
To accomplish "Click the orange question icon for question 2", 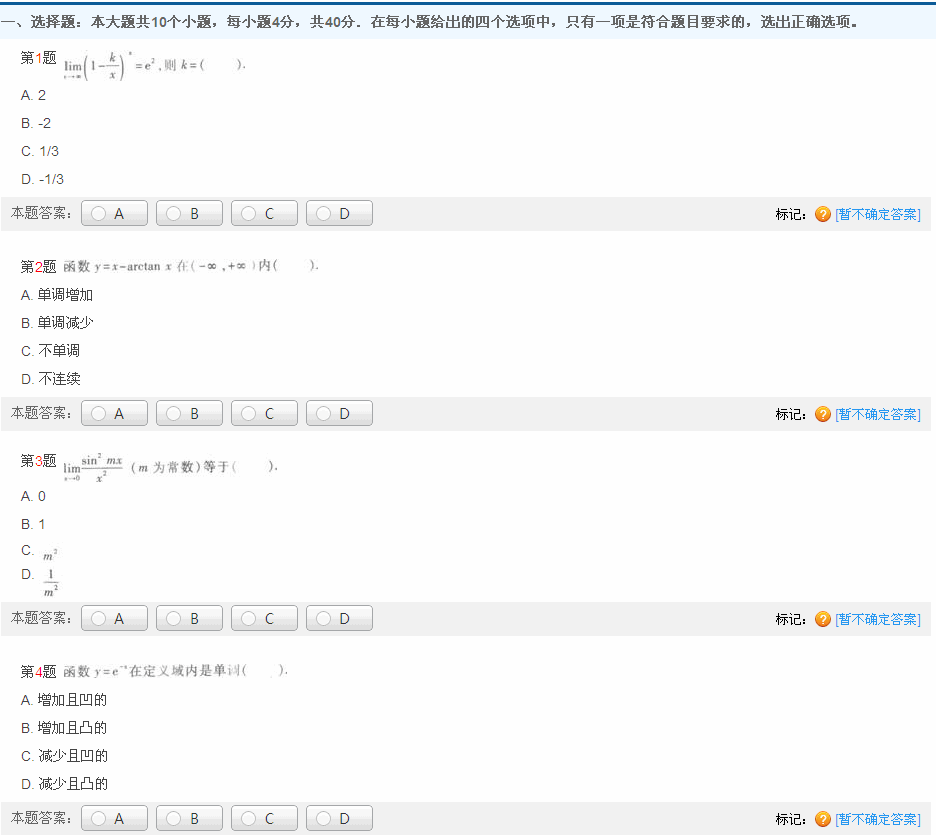I will pyautogui.click(x=823, y=414).
